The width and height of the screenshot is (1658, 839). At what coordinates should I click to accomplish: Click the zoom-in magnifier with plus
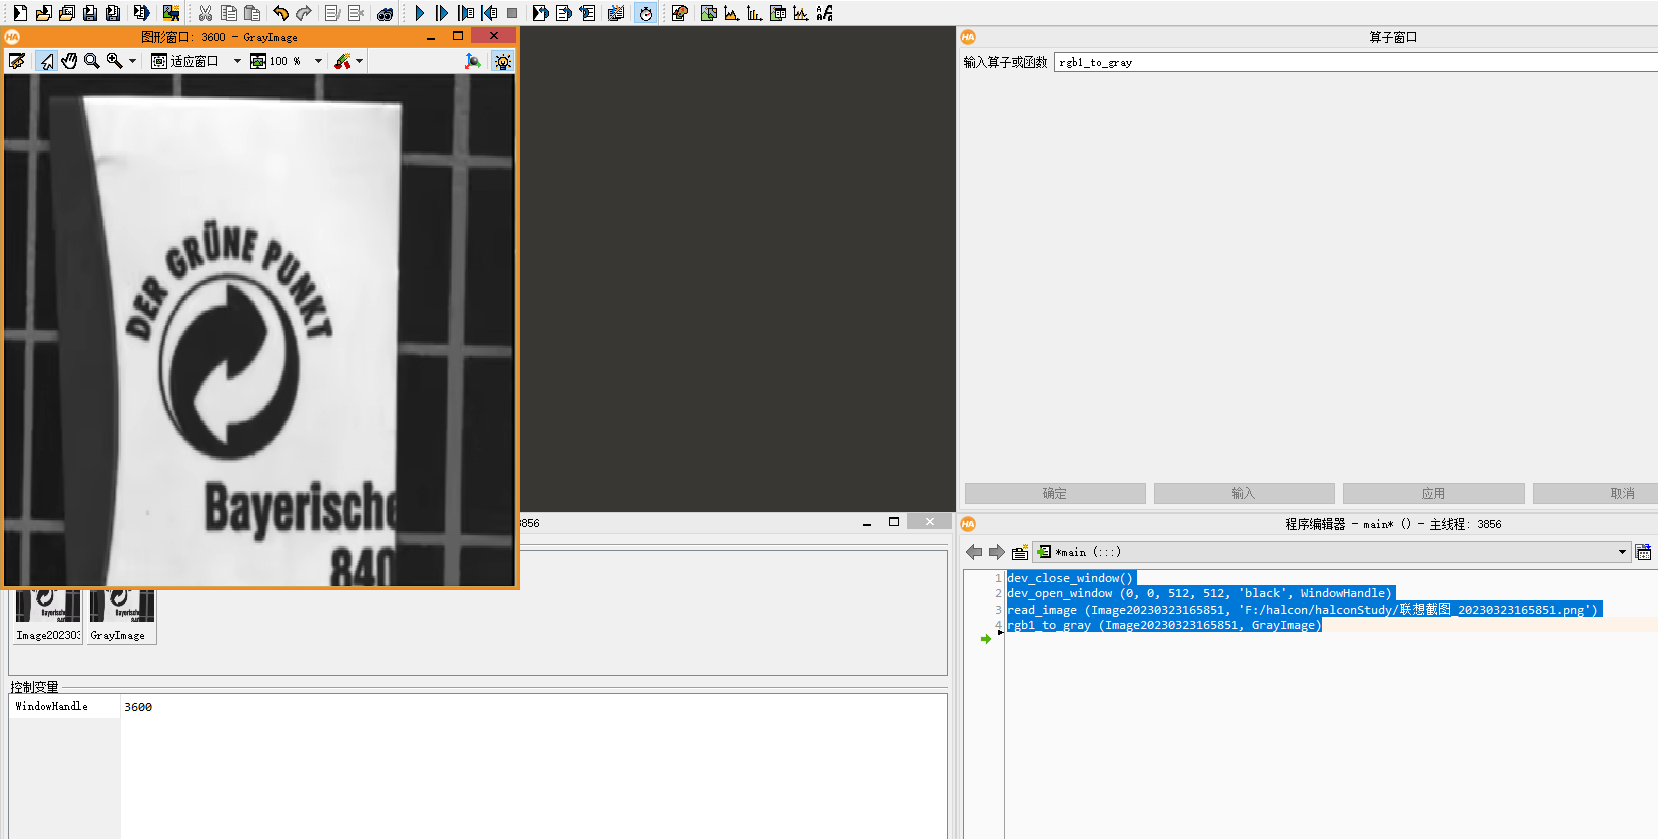click(x=115, y=61)
